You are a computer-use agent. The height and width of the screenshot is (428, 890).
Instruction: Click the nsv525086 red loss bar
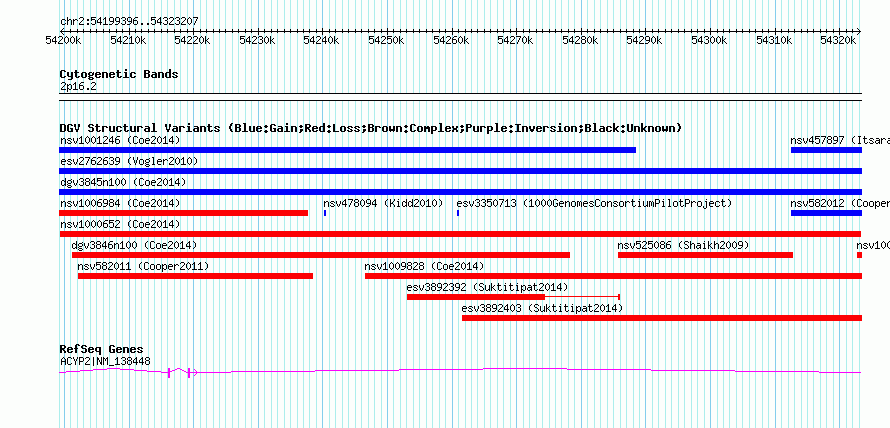point(705,255)
